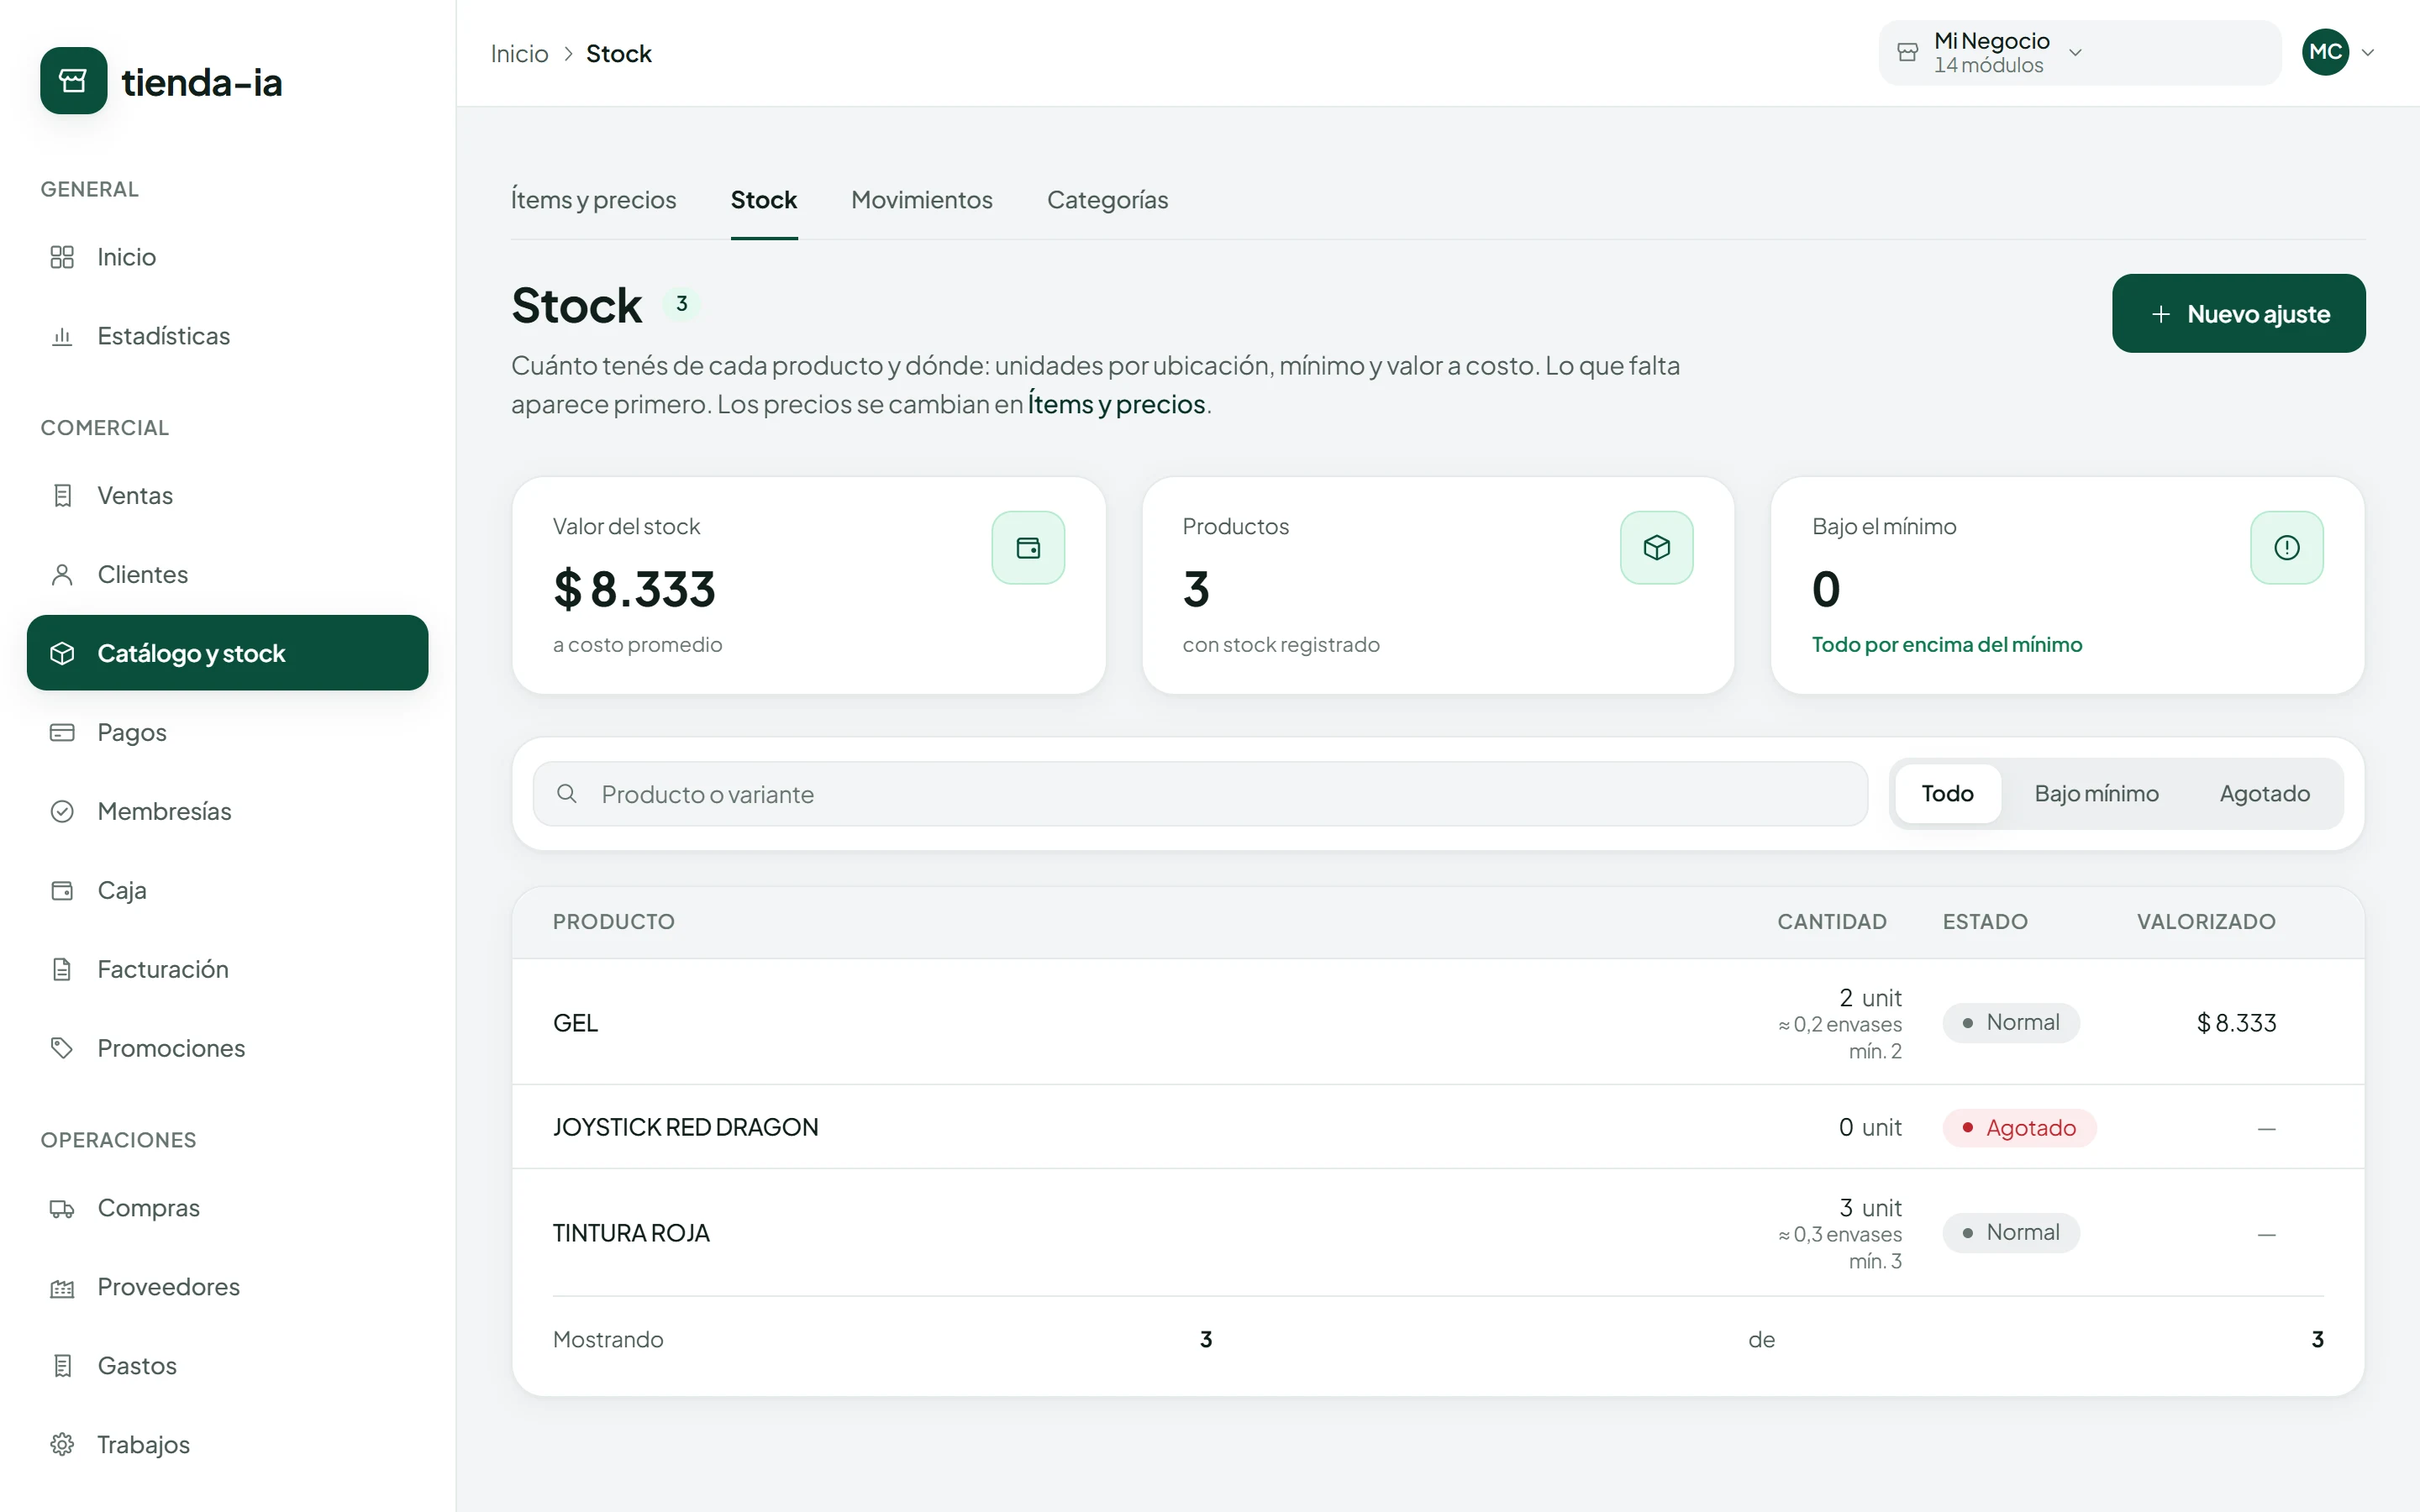Screen dimensions: 2420x1512
Task: Open Promociones tag icon
Action: point(62,1048)
